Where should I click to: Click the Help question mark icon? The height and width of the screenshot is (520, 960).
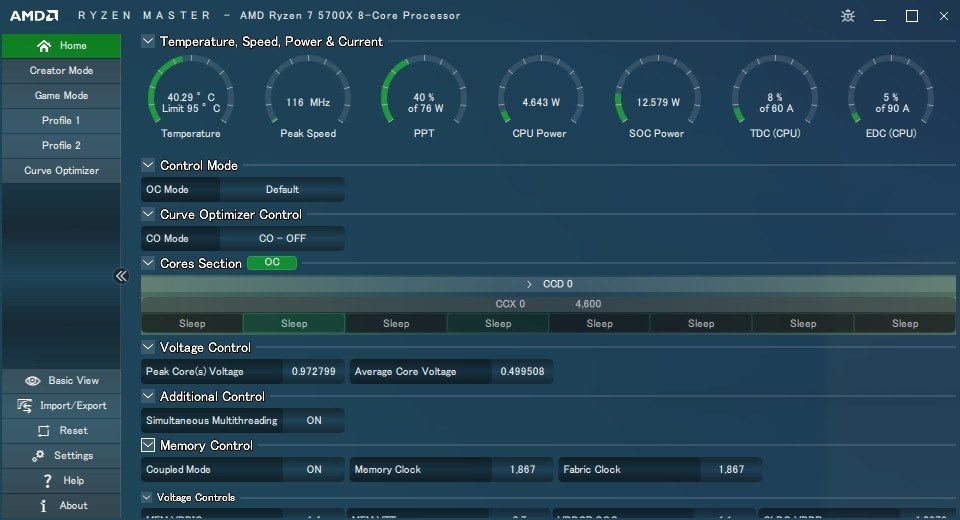coord(47,481)
